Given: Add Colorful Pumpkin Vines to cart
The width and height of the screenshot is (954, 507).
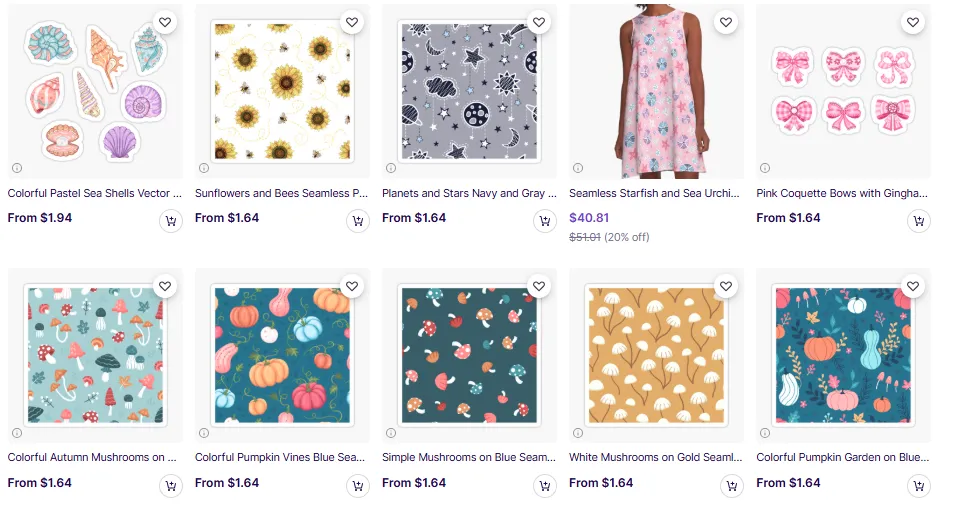Looking at the screenshot, I should (358, 486).
